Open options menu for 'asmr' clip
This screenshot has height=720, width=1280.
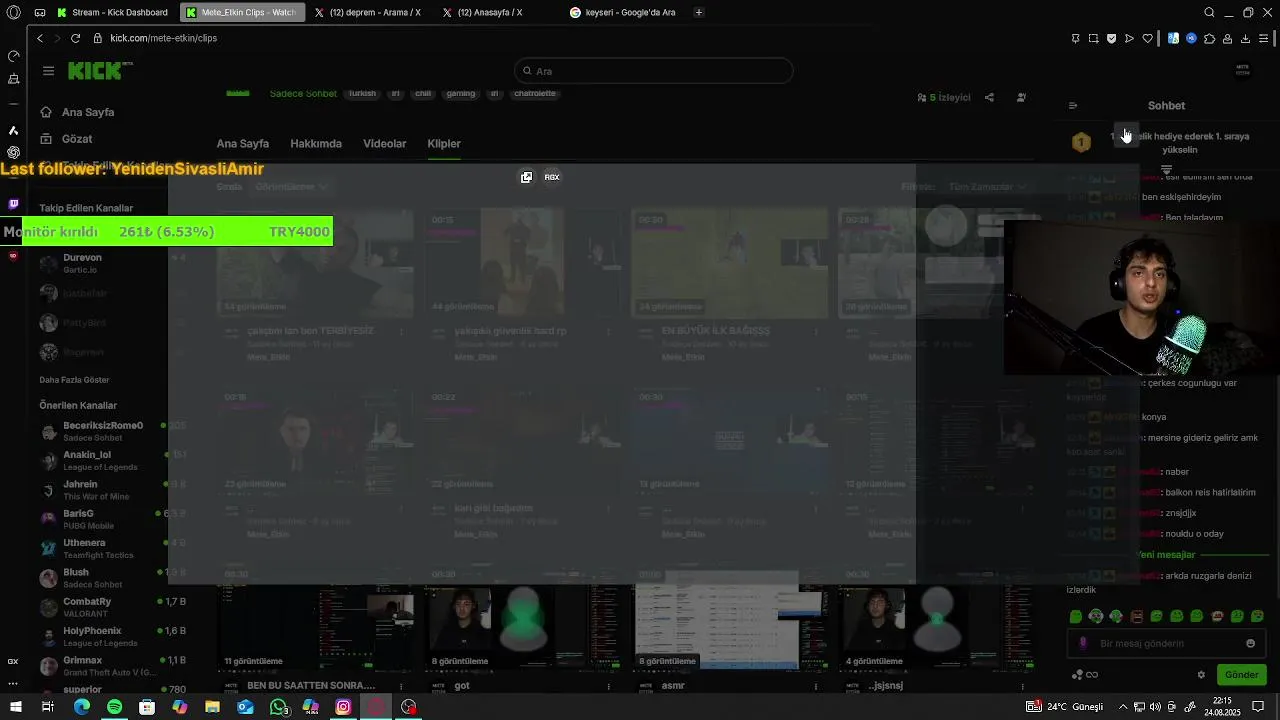pos(816,686)
